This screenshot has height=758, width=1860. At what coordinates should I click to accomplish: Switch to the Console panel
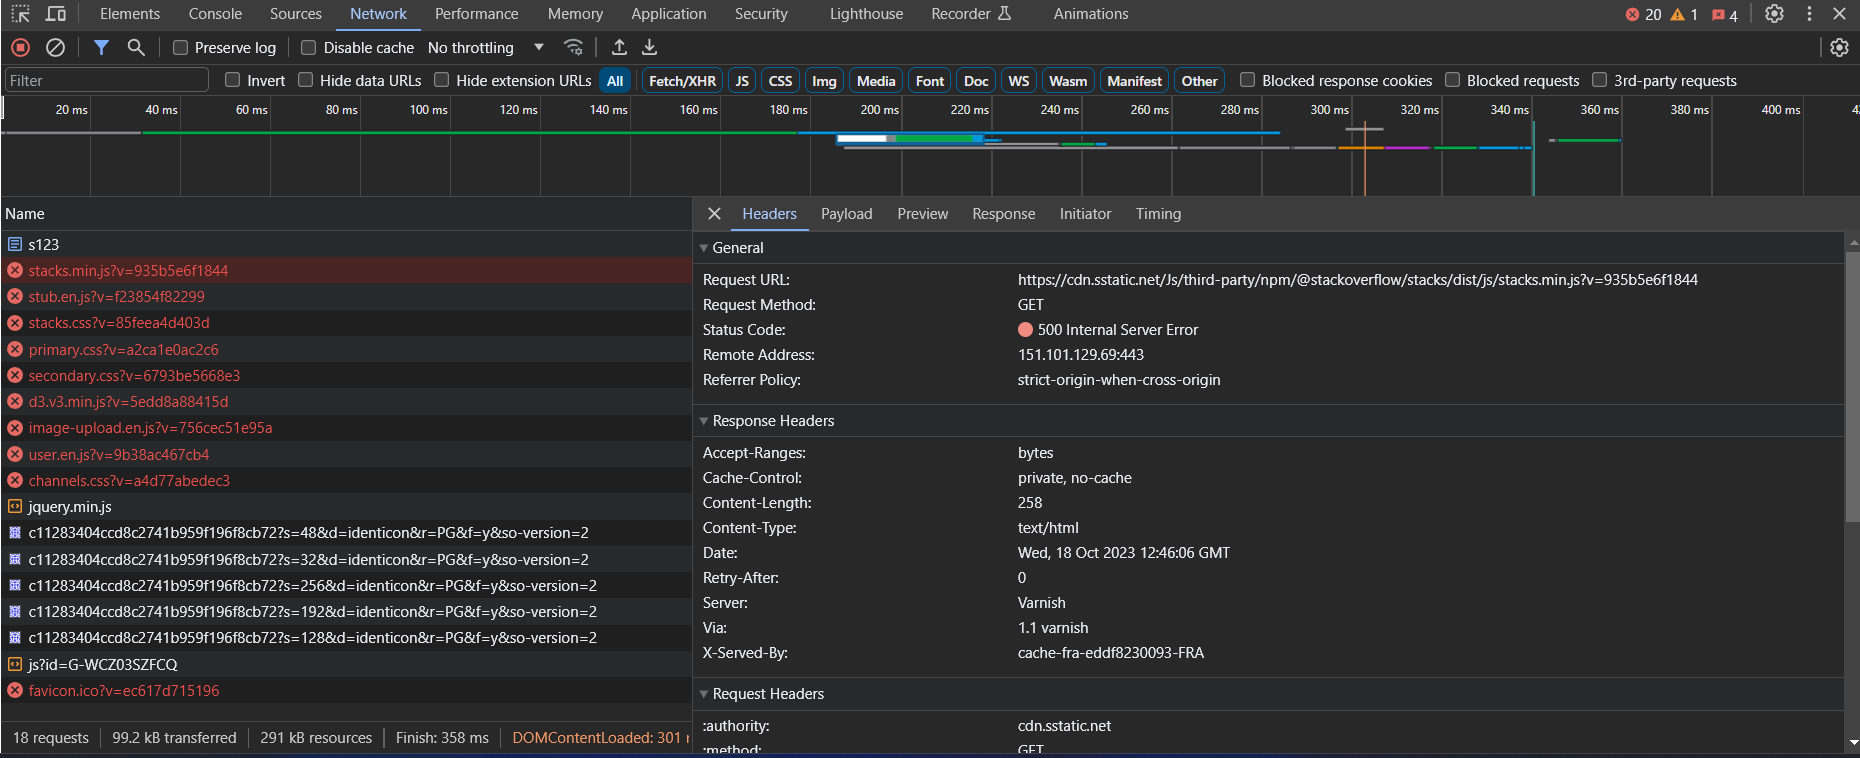coord(215,14)
